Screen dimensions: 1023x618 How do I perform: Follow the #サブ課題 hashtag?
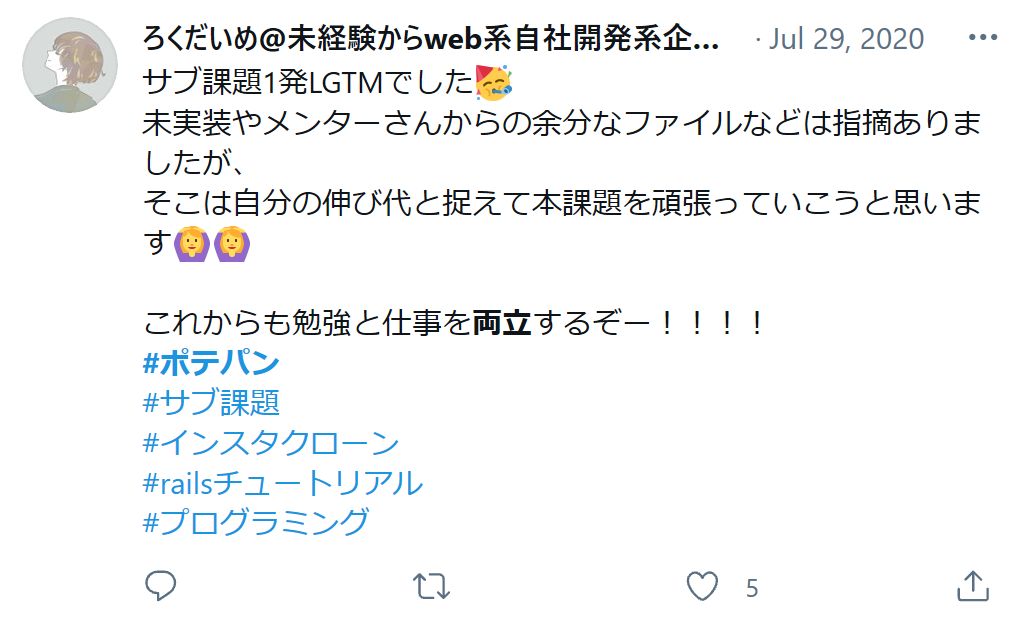tap(211, 403)
